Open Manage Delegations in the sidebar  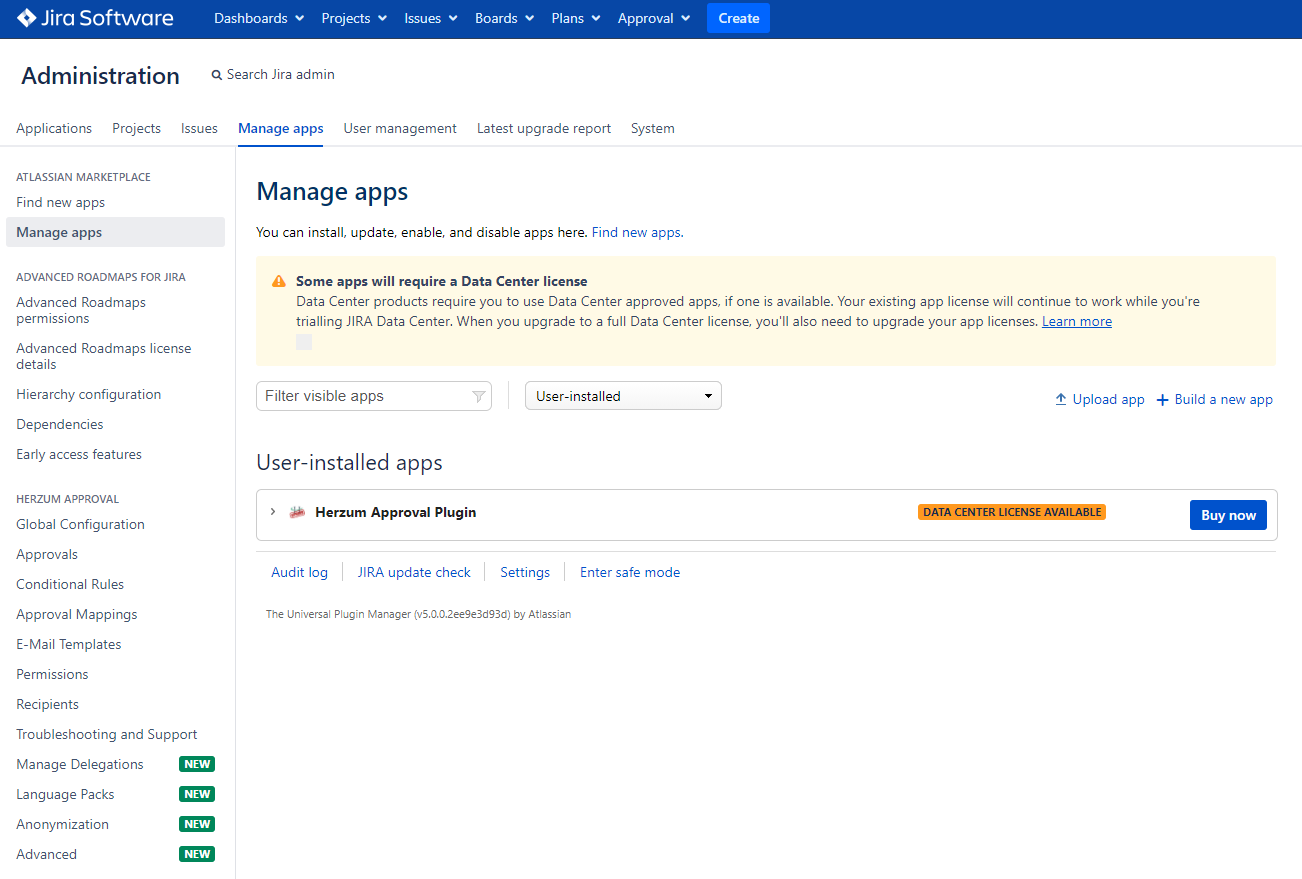pyautogui.click(x=80, y=764)
